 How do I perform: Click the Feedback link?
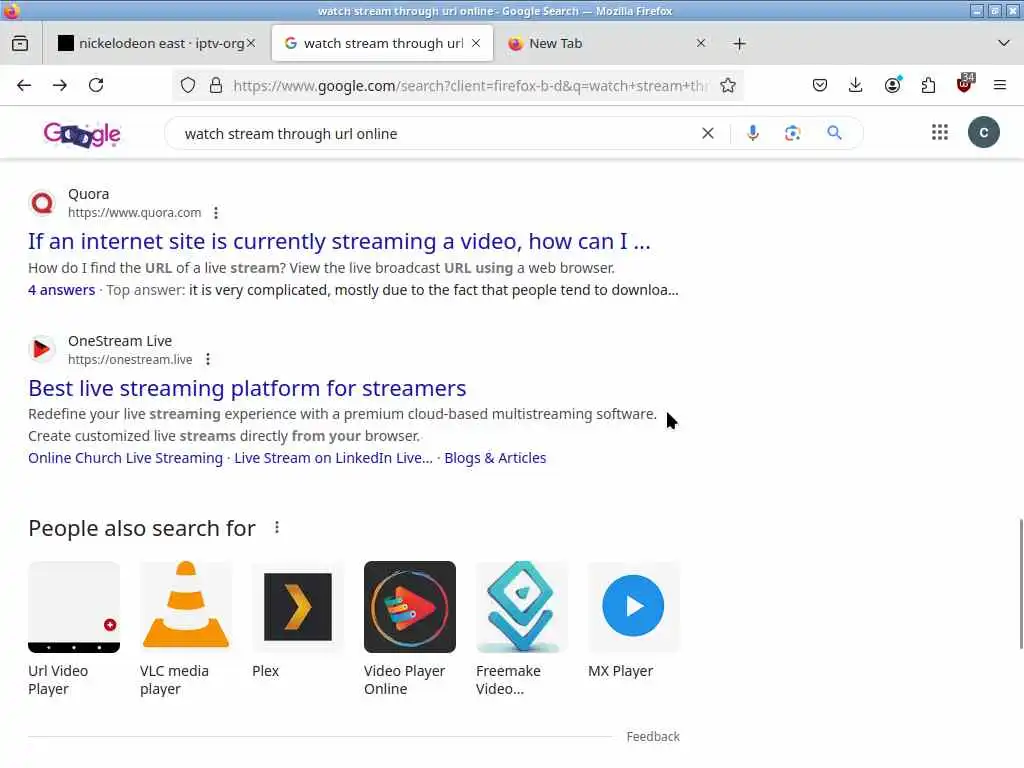point(653,737)
